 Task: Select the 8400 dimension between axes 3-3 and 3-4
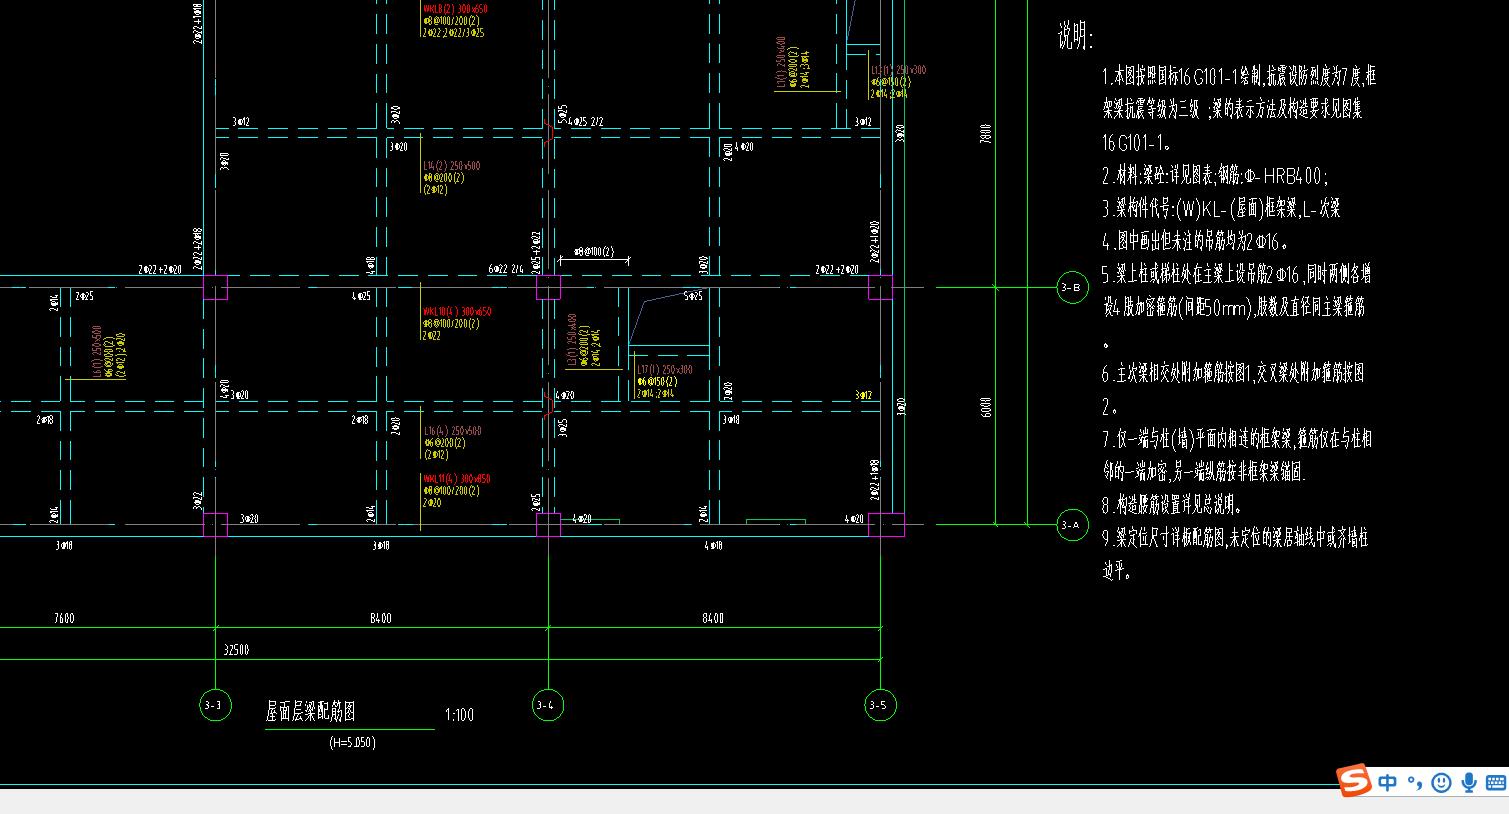[380, 618]
